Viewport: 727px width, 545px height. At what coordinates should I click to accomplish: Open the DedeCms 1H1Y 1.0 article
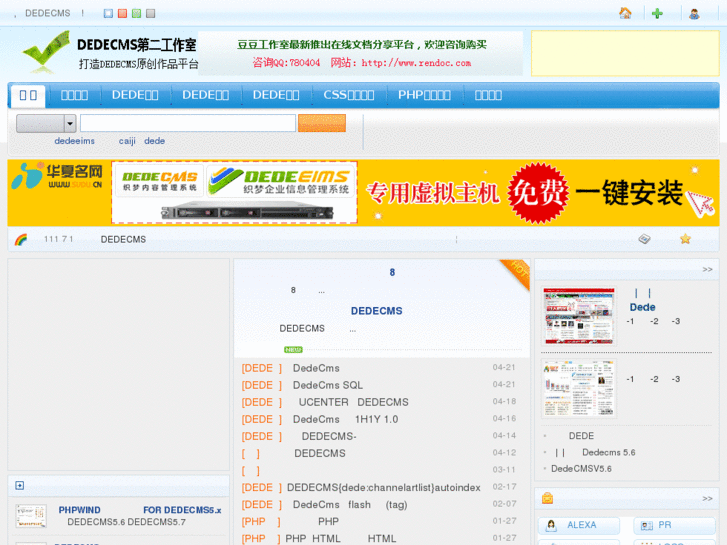[x=345, y=419]
